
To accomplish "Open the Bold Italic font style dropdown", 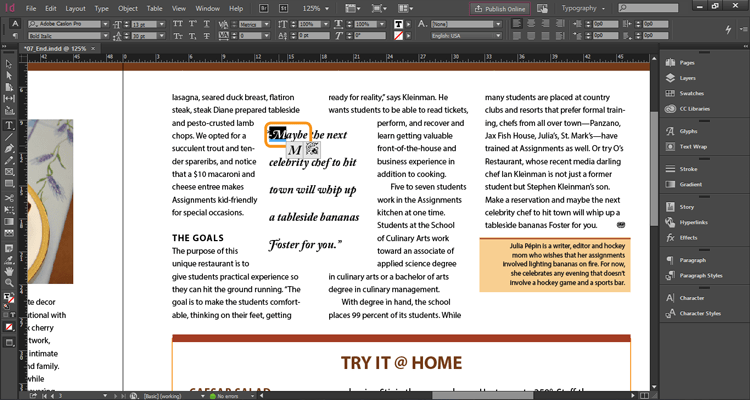I will click(105, 36).
